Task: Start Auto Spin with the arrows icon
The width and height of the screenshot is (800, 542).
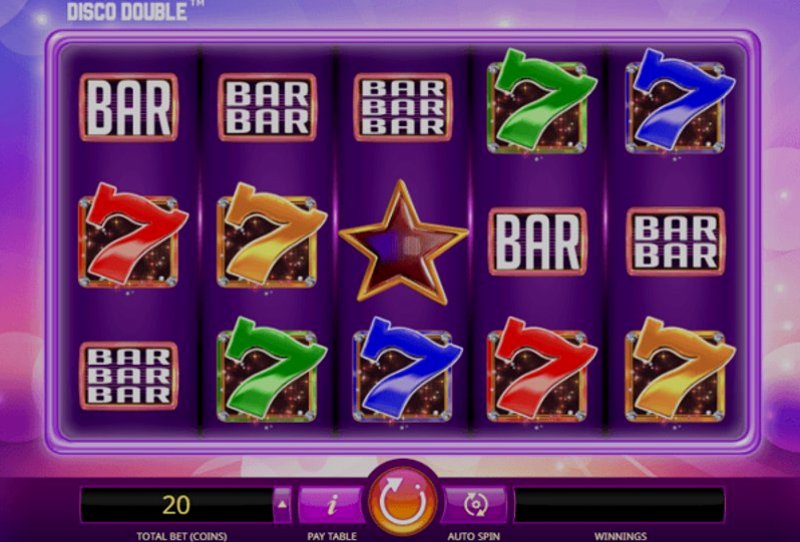Action: click(x=474, y=505)
